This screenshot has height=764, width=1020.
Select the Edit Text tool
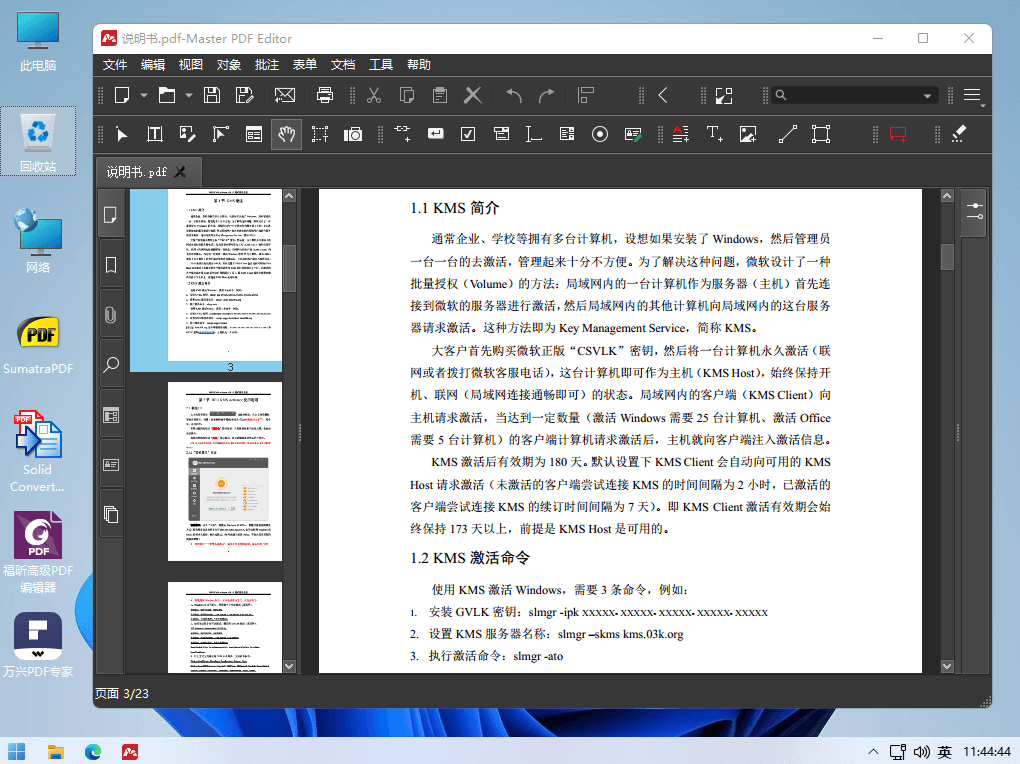[155, 134]
